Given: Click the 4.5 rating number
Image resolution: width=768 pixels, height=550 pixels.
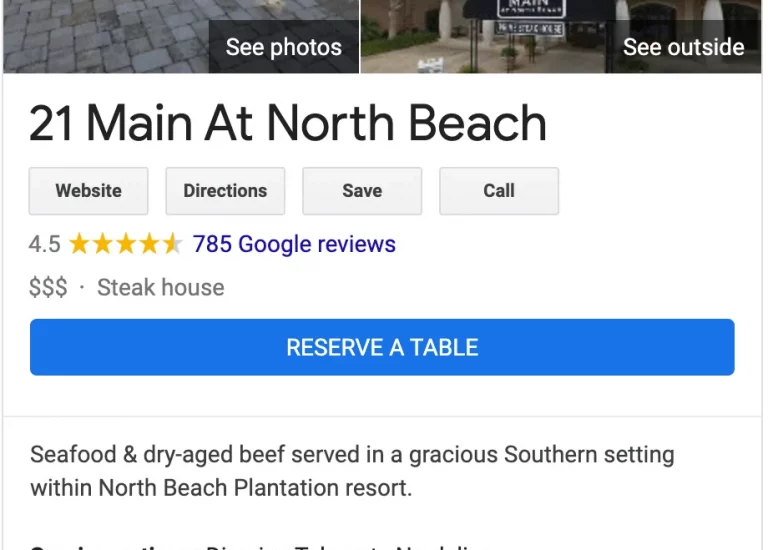Looking at the screenshot, I should (44, 244).
